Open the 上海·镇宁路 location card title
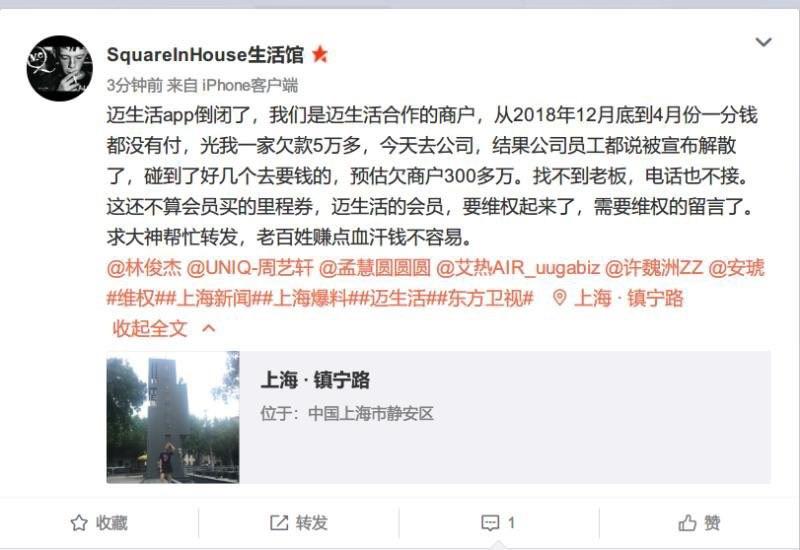 point(315,380)
